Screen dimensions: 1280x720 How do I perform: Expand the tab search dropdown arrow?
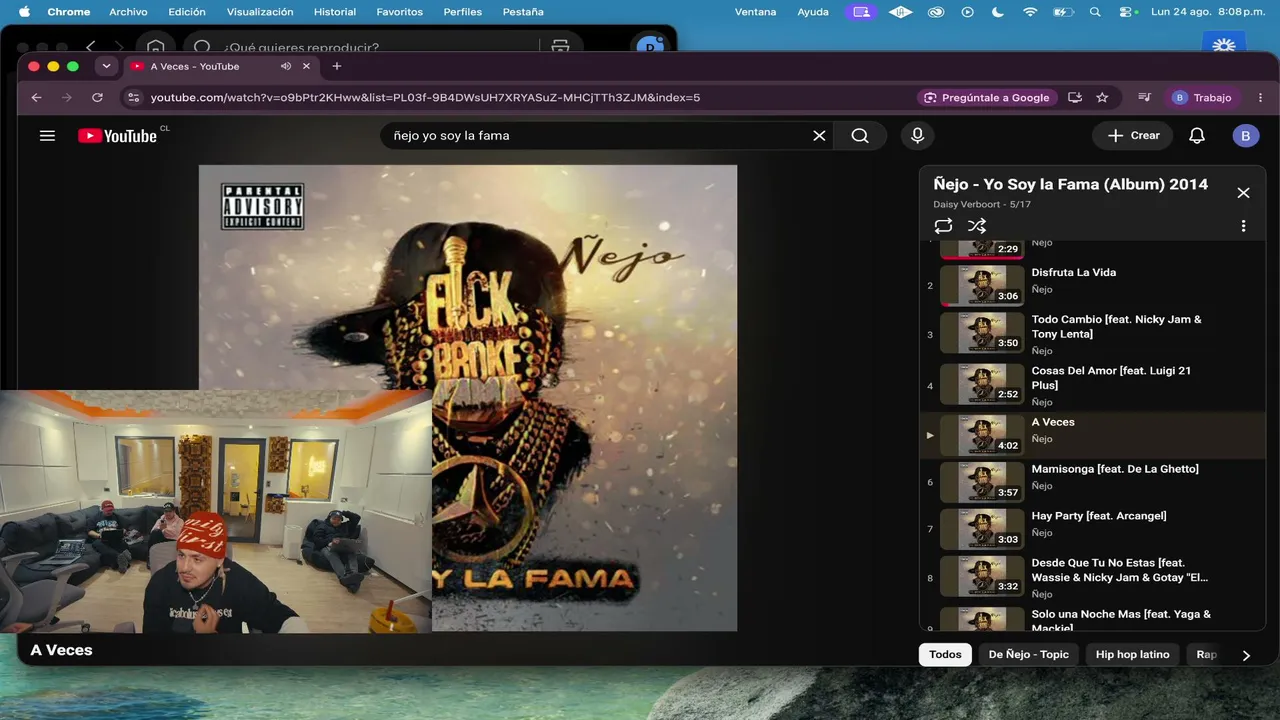(106, 66)
